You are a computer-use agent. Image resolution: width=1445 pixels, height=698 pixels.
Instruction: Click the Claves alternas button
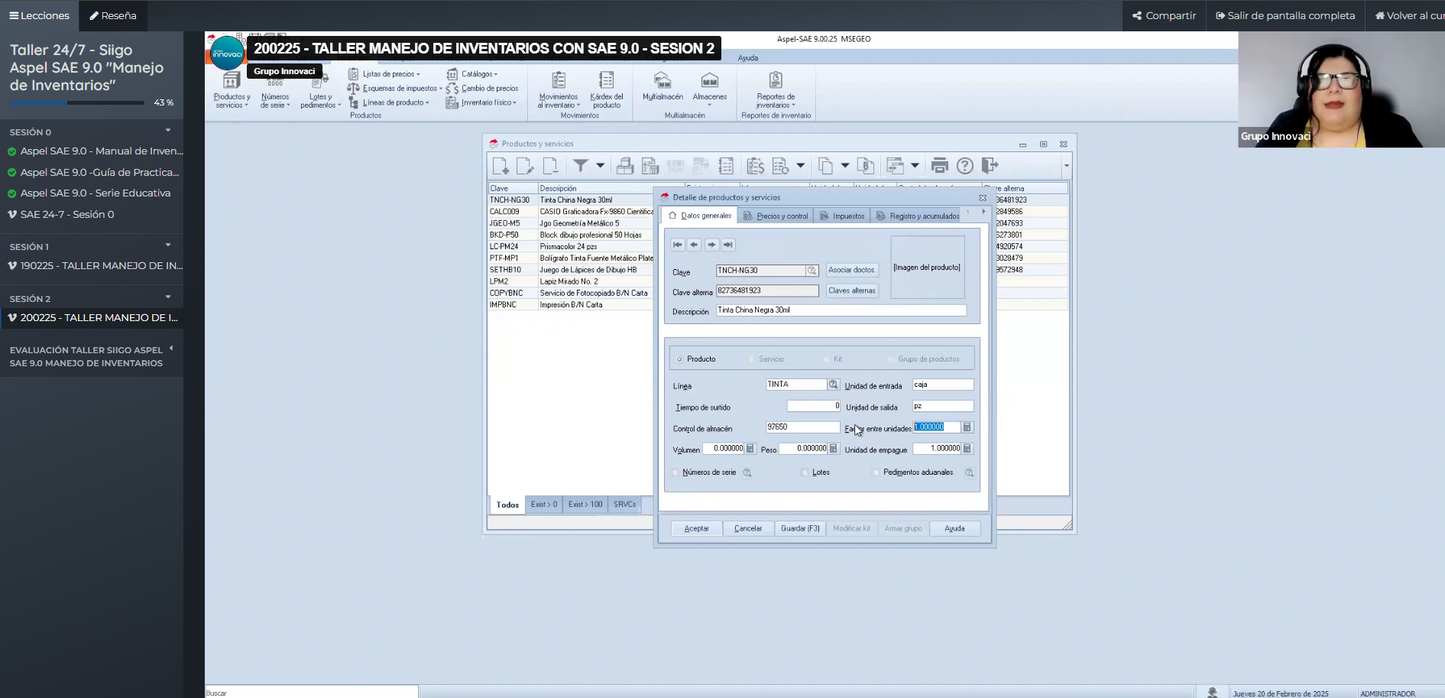coord(852,291)
